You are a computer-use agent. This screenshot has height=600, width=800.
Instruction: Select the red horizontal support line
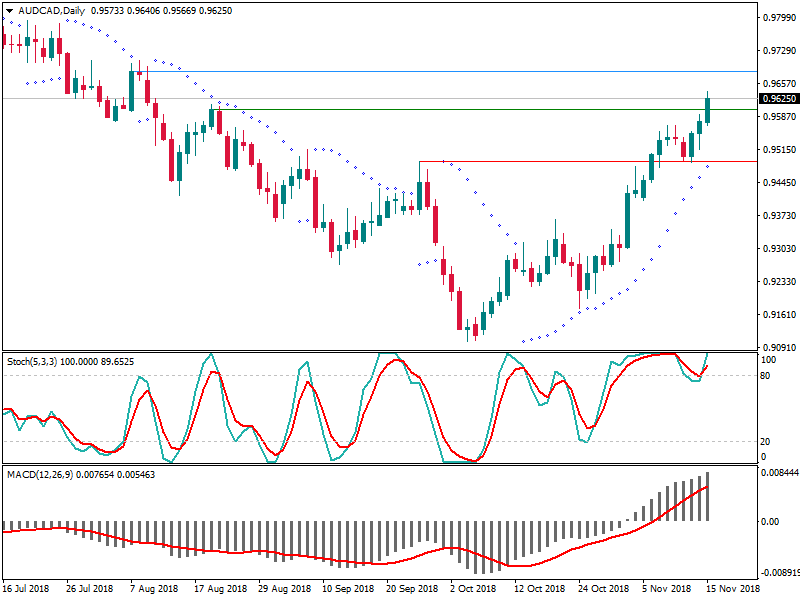pos(588,162)
